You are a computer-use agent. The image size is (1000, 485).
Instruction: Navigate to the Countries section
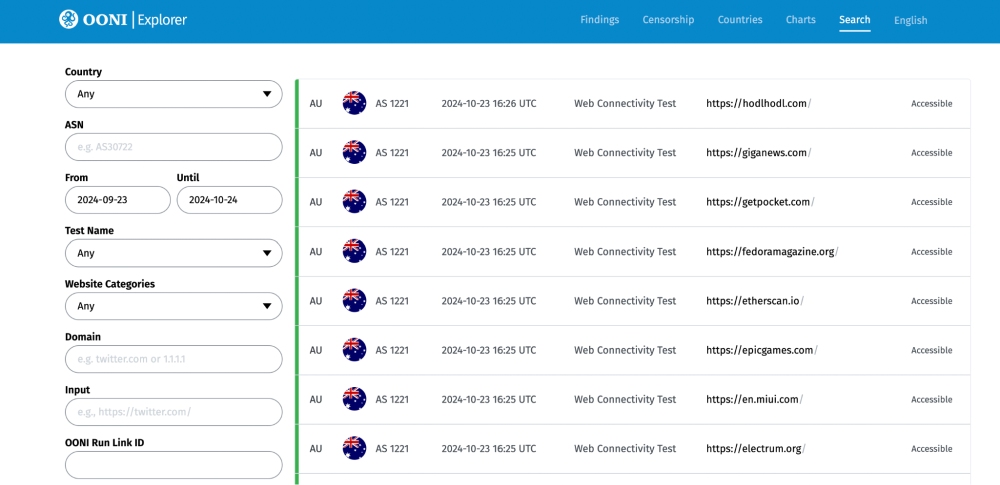pos(740,20)
